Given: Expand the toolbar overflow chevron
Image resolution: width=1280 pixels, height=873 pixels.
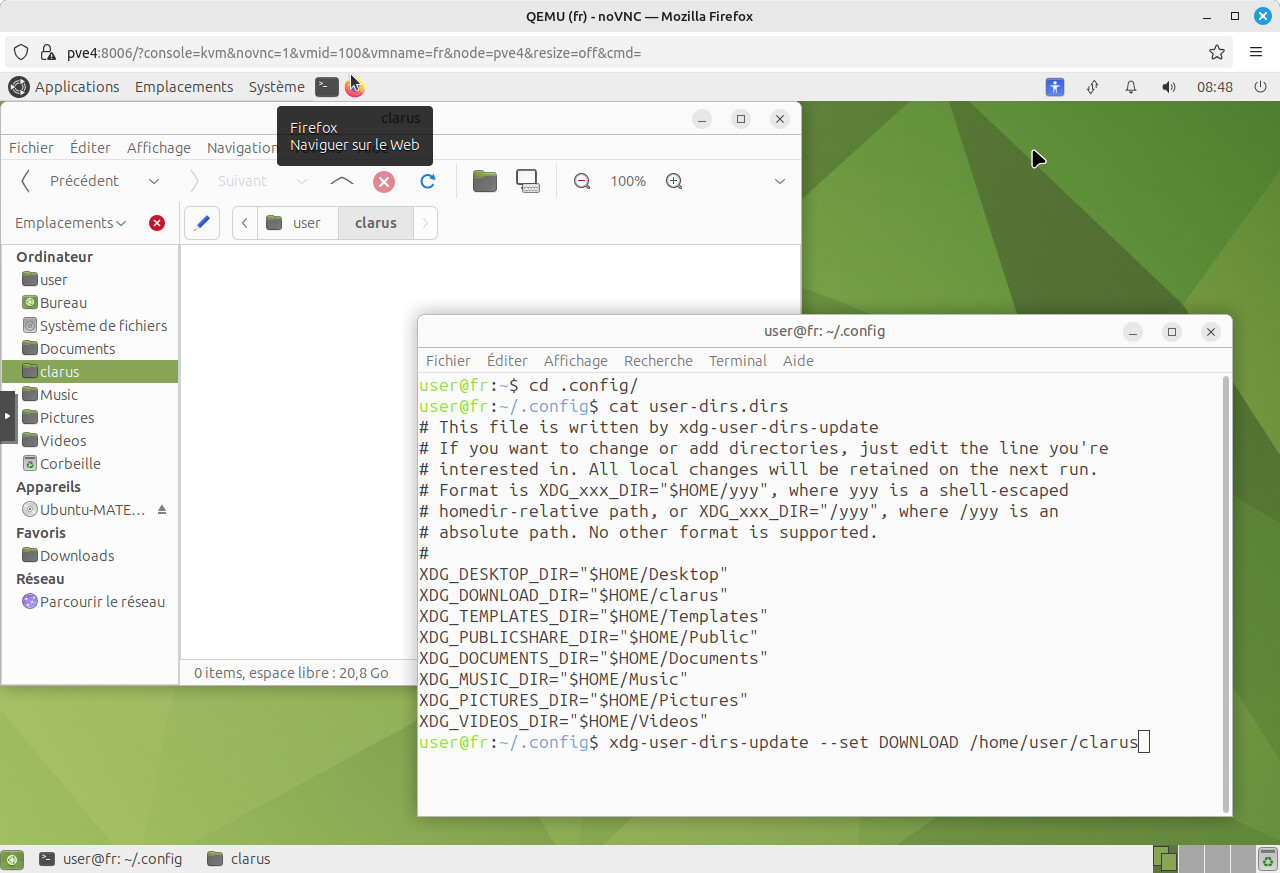Looking at the screenshot, I should click(780, 181).
